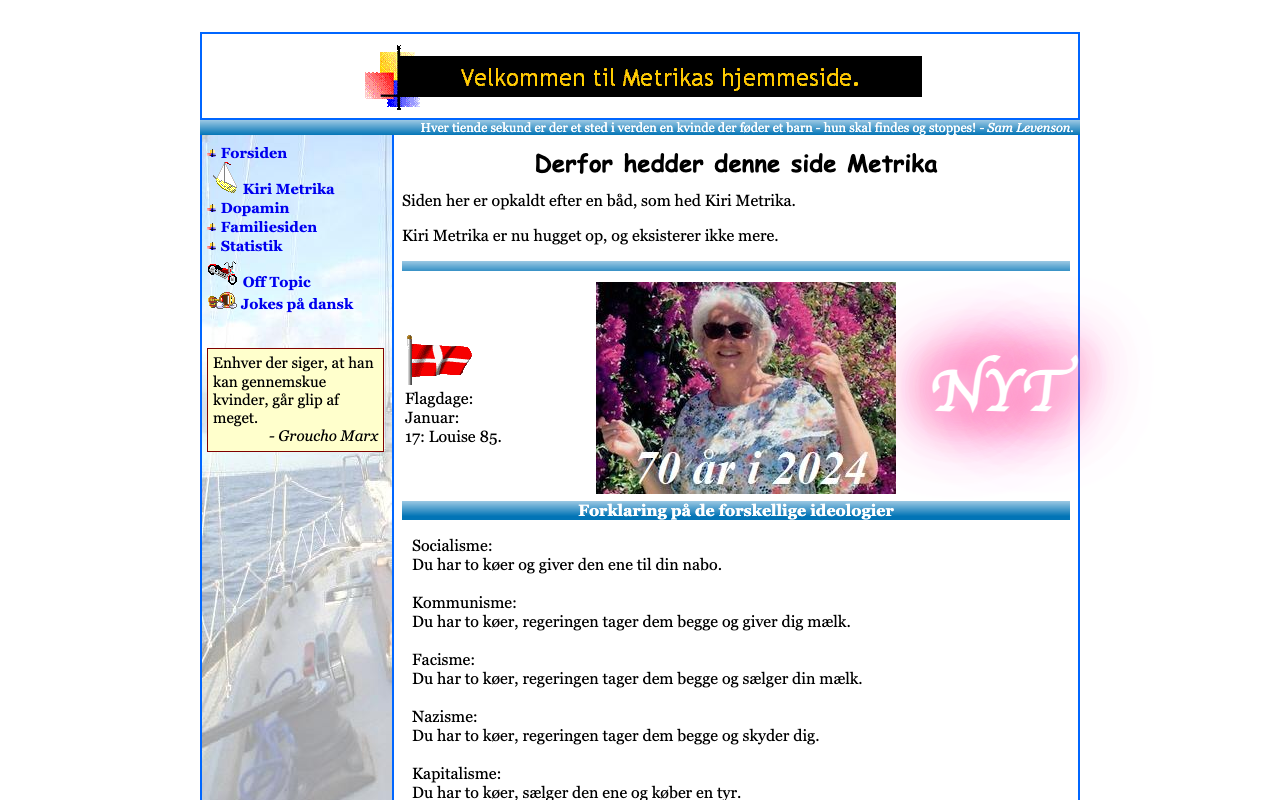Open the 70 år i 2024 photo
The image size is (1280, 800).
746,388
